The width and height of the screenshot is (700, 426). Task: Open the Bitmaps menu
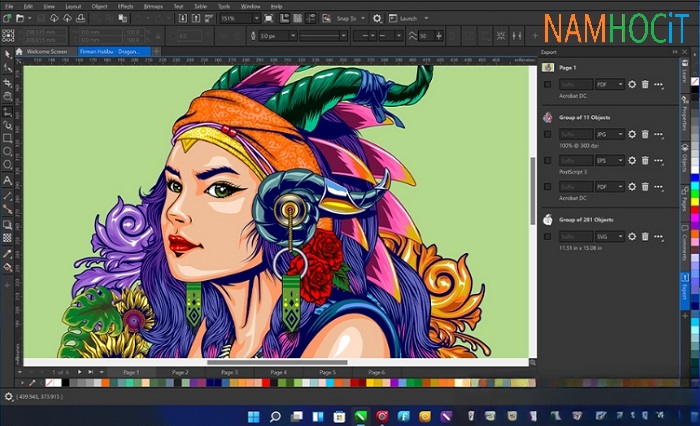pyautogui.click(x=153, y=6)
